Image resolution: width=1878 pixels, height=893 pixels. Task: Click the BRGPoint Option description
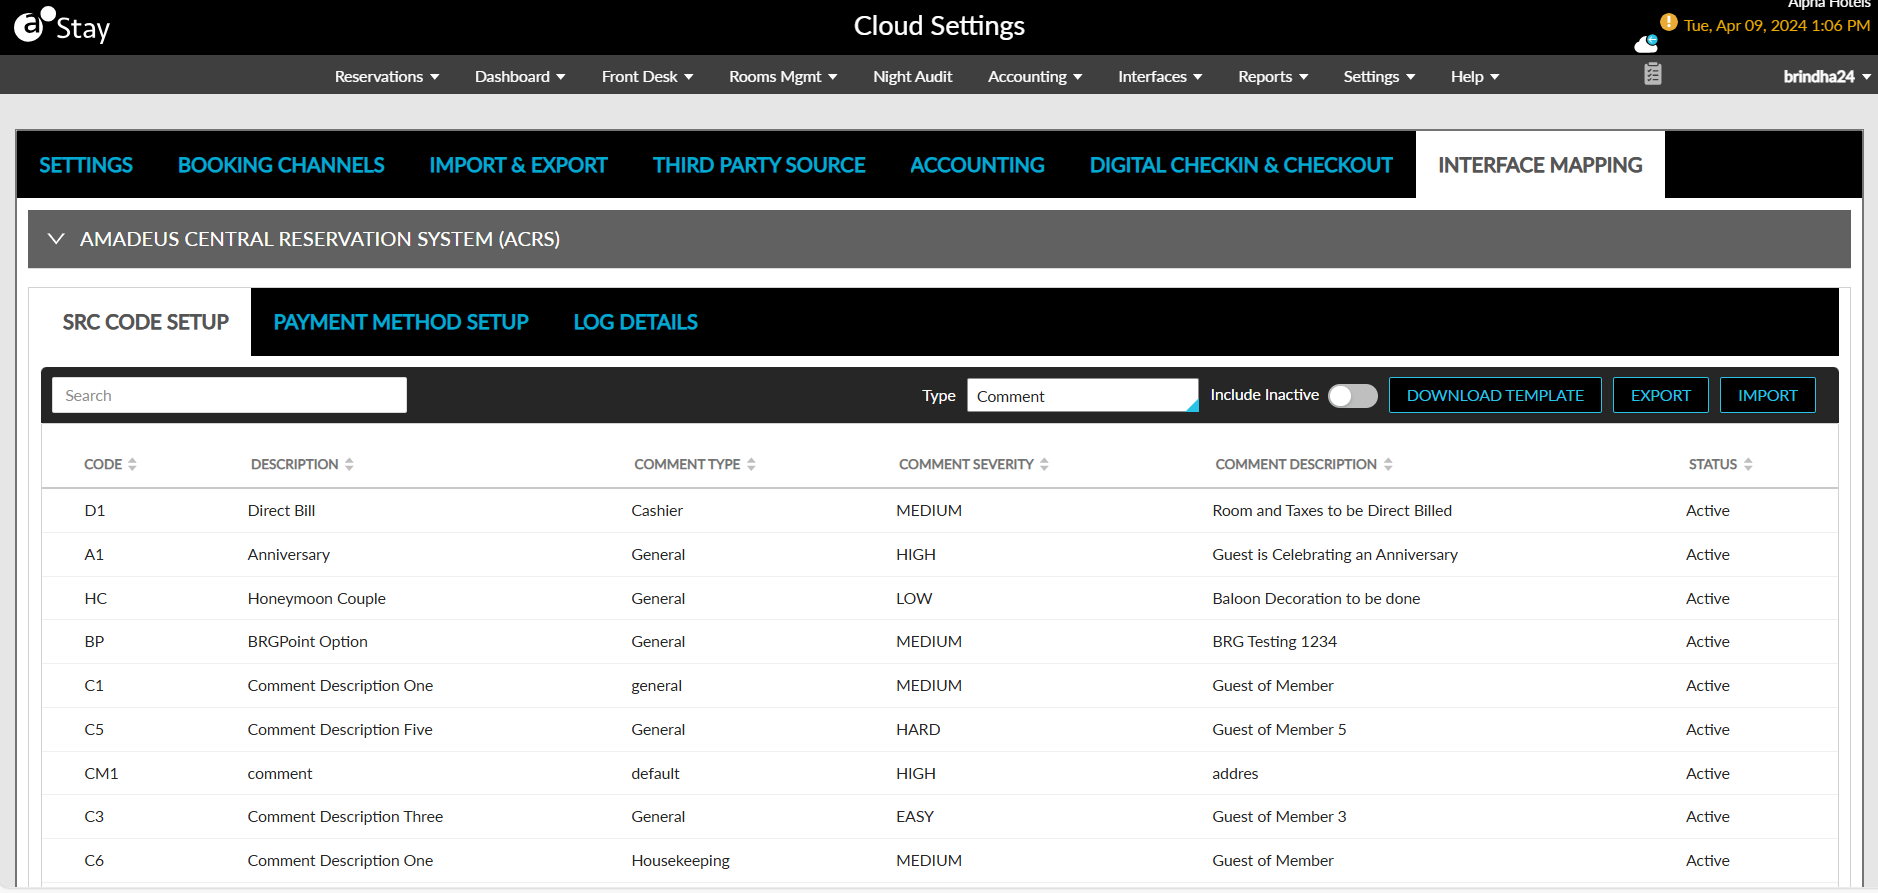pos(307,641)
